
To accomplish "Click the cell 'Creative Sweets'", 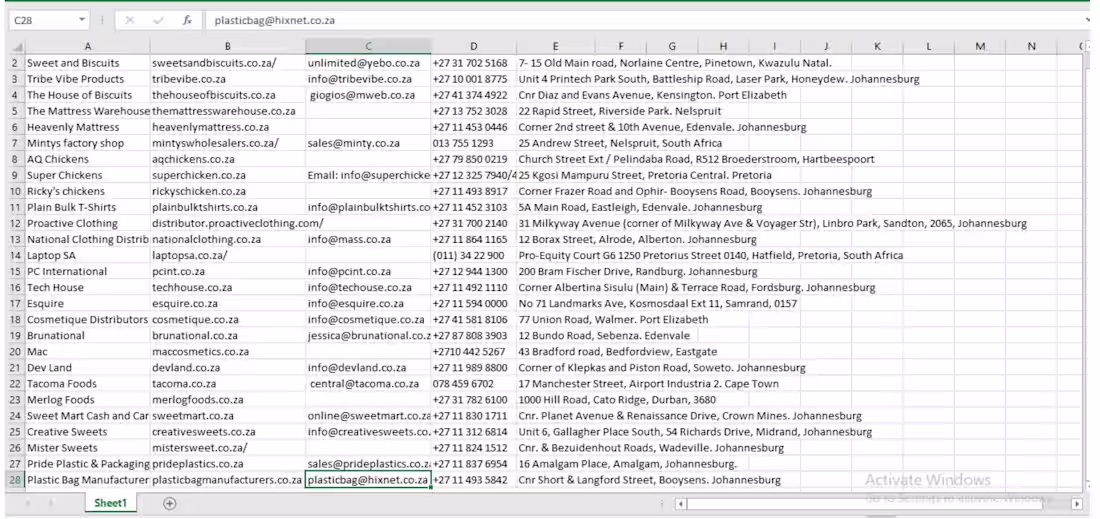I will [87, 431].
